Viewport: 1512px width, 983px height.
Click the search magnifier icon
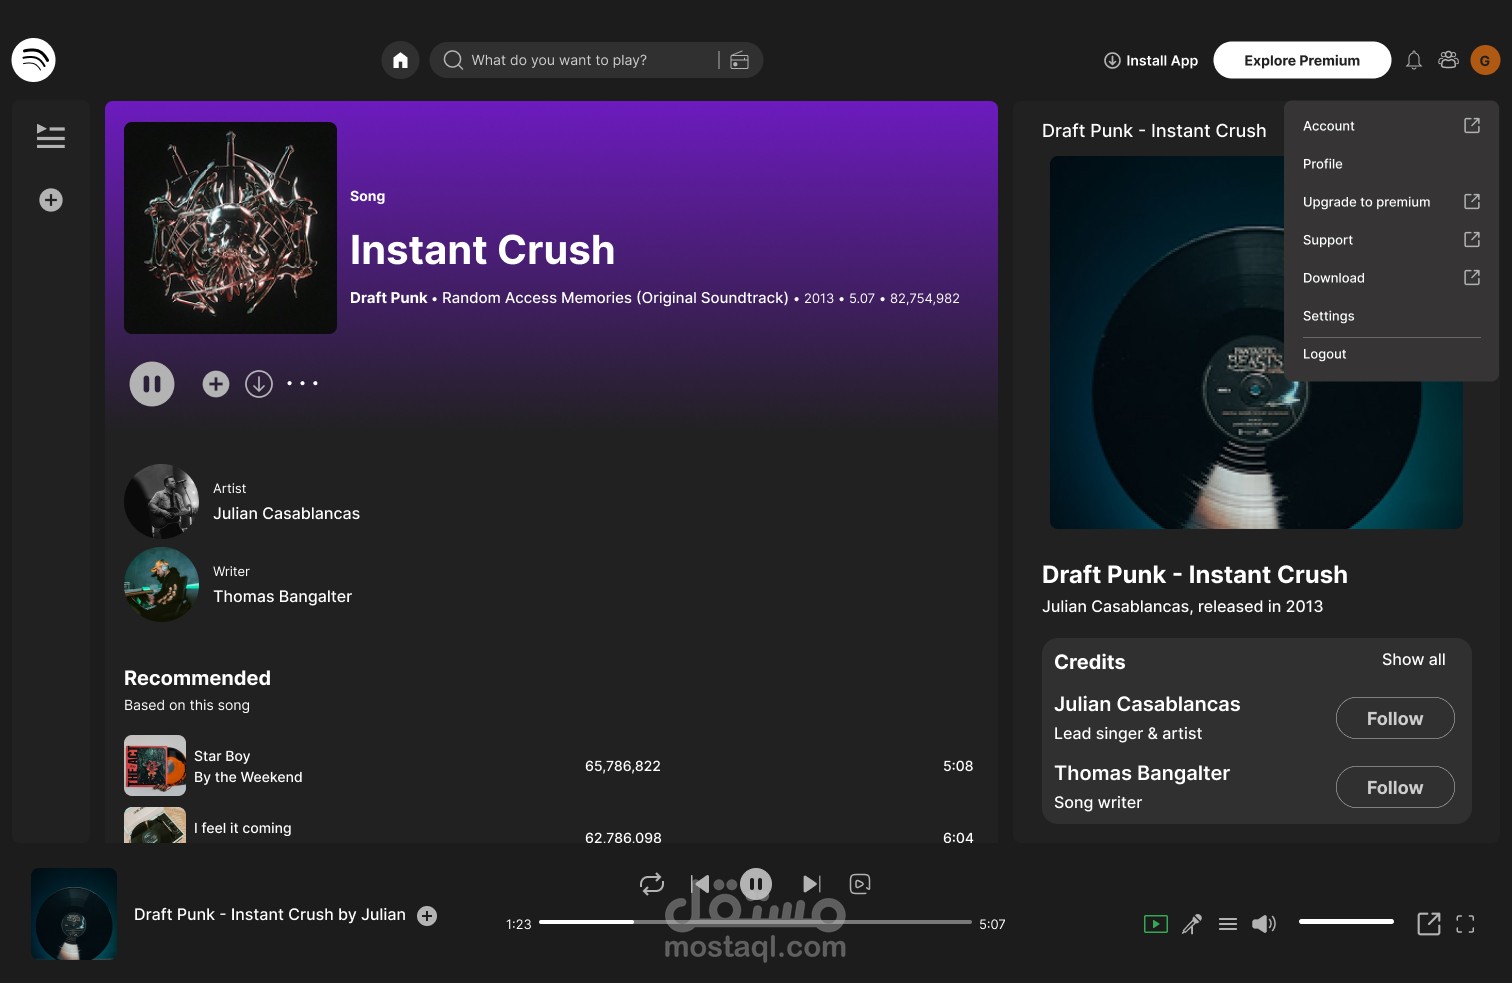pos(453,60)
